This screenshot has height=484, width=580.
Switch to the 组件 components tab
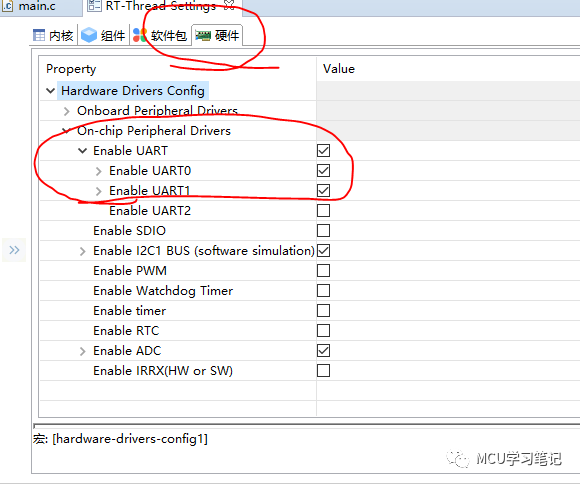coord(103,36)
